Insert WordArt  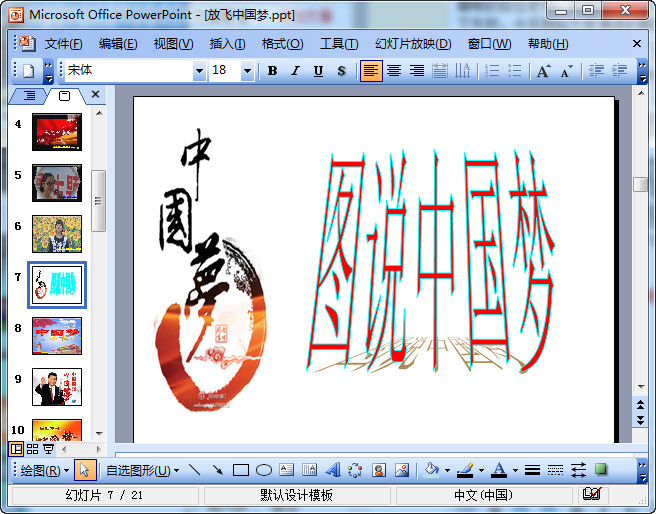tap(333, 471)
